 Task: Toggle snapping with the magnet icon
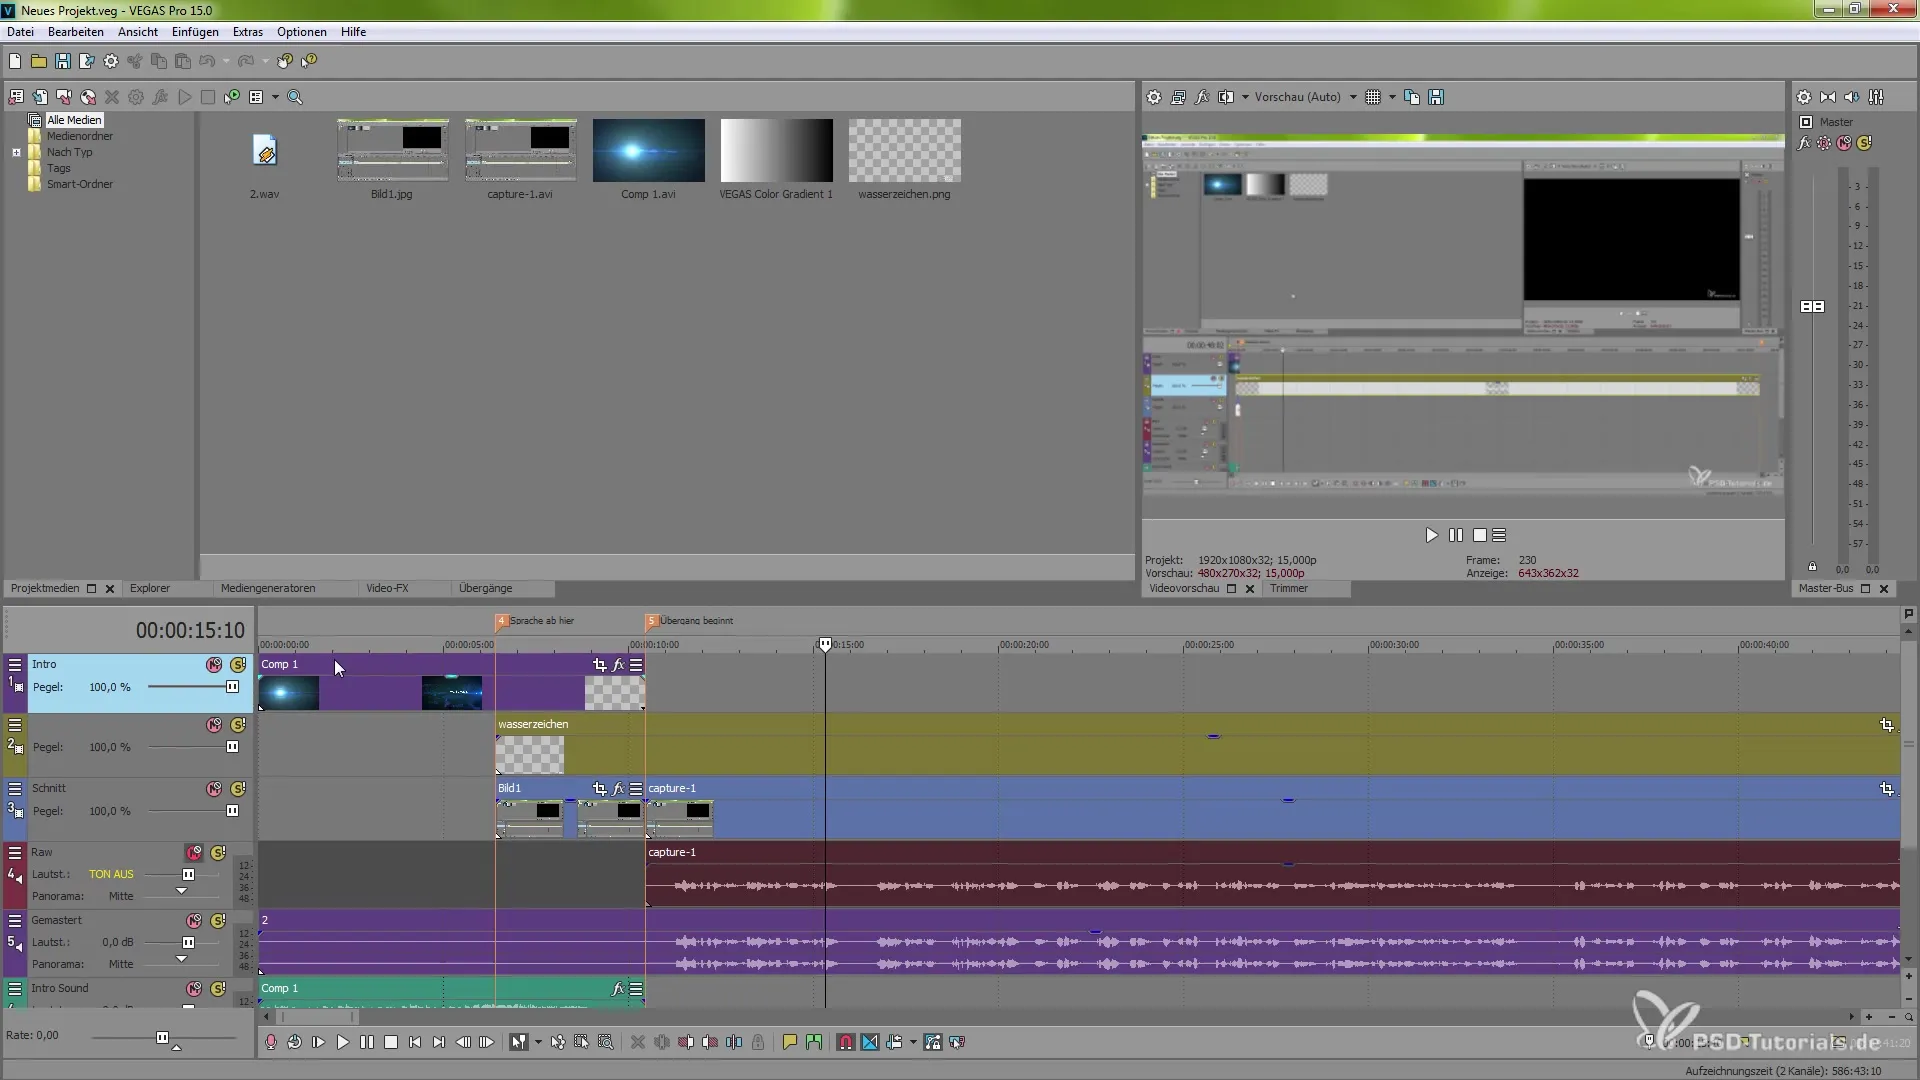846,1042
